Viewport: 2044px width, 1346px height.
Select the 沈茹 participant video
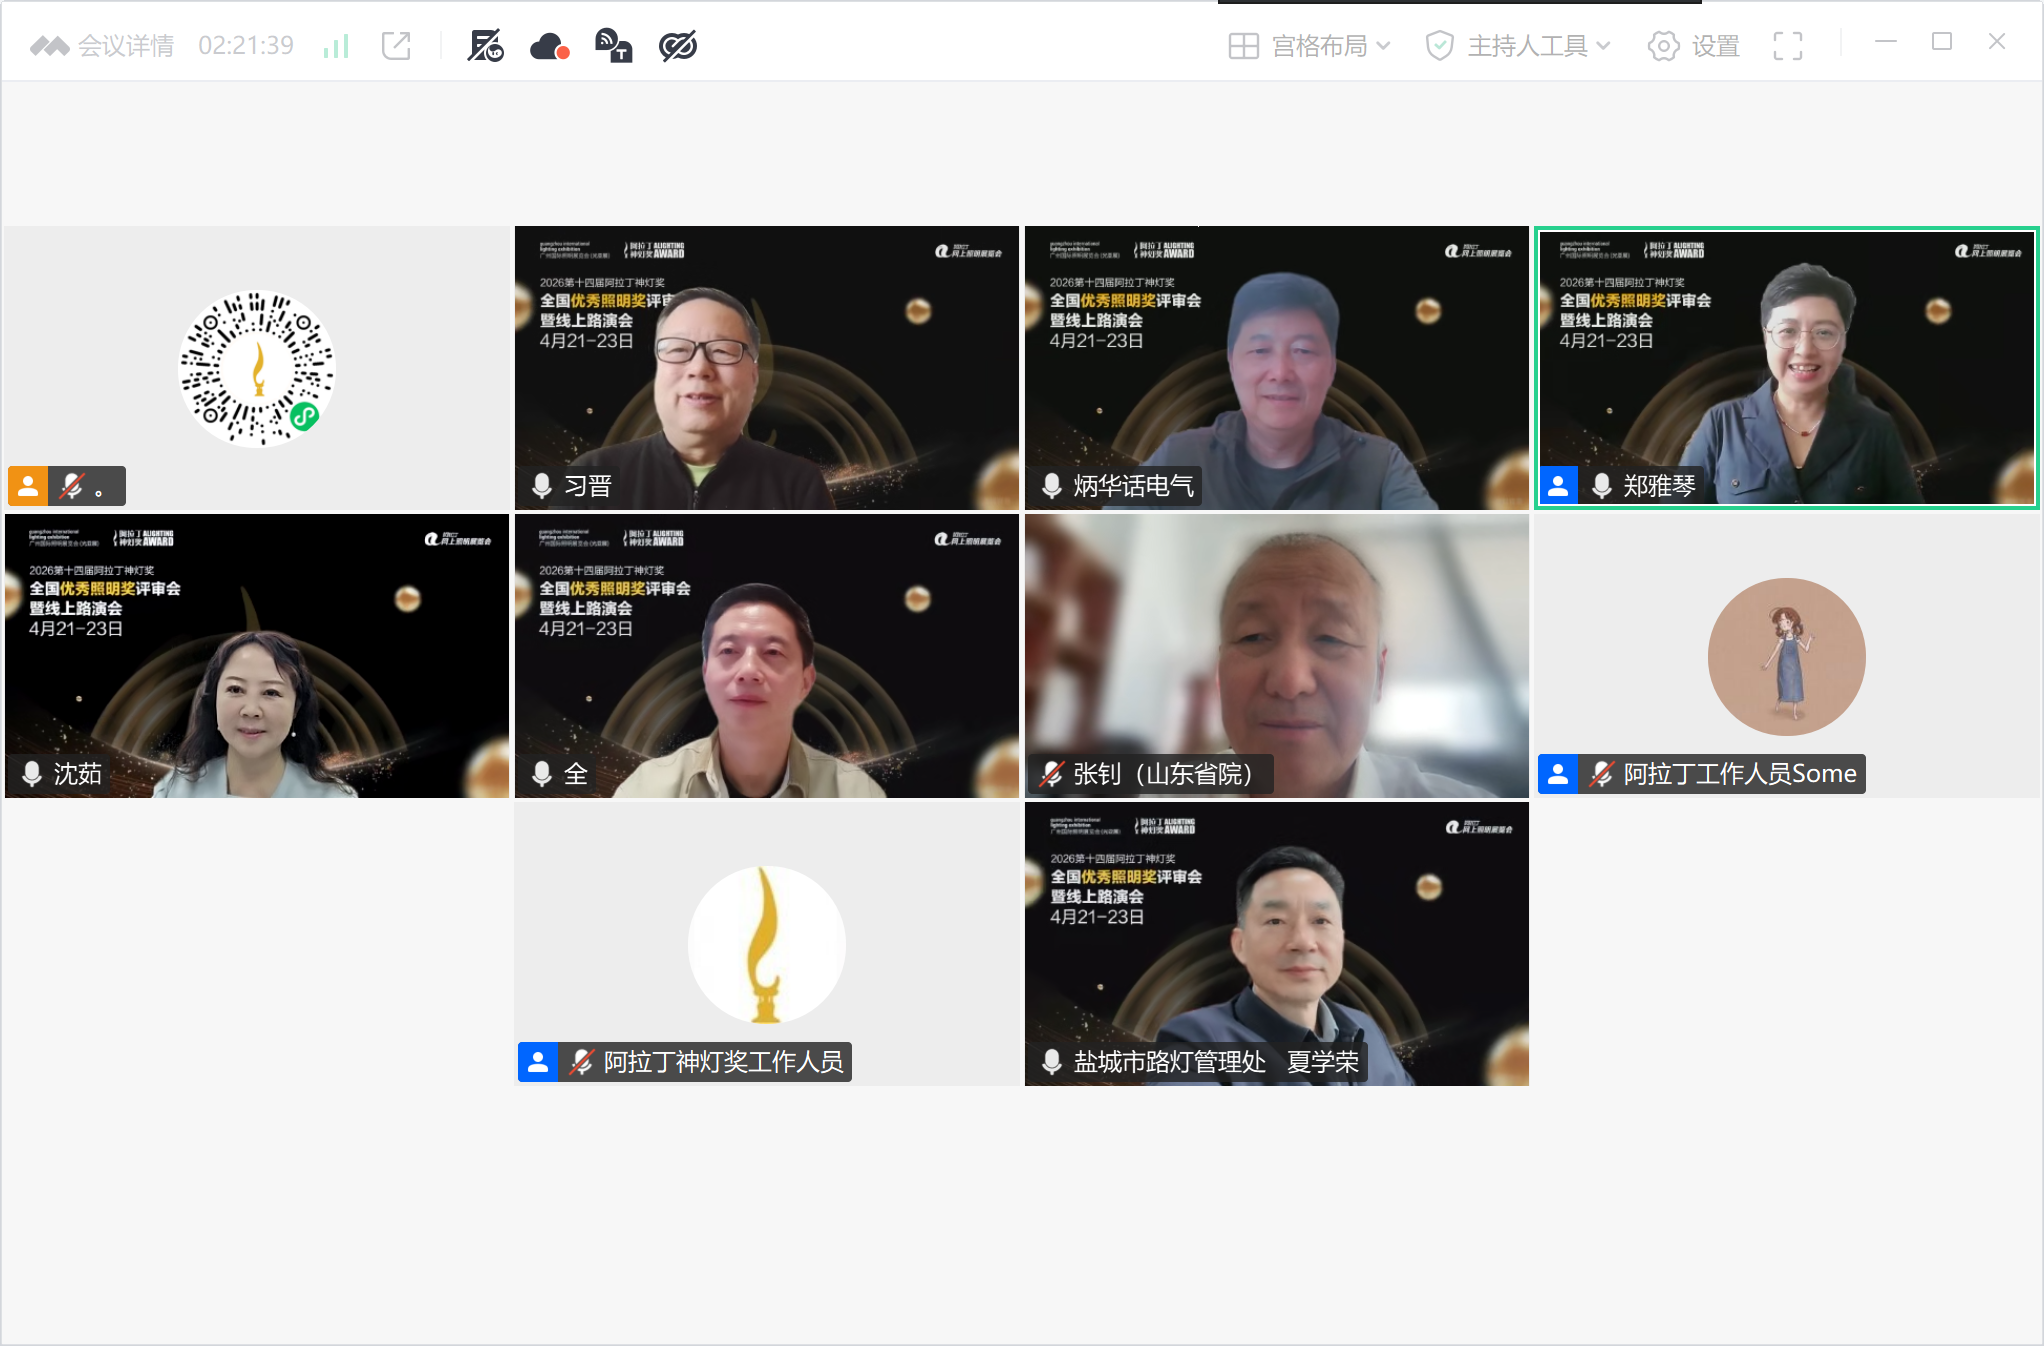(257, 656)
